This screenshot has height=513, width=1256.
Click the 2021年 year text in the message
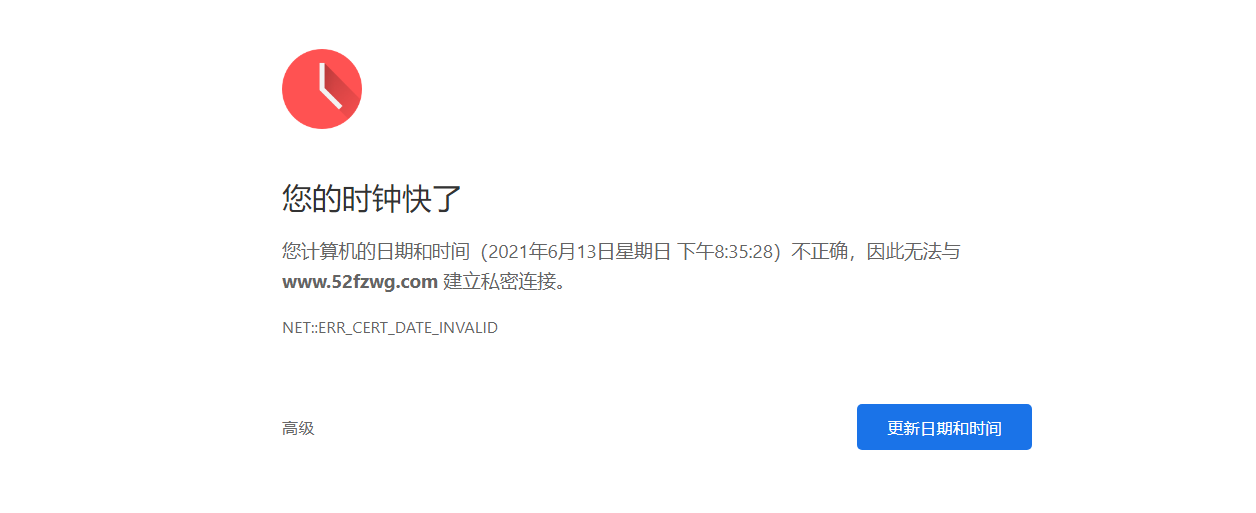510,252
